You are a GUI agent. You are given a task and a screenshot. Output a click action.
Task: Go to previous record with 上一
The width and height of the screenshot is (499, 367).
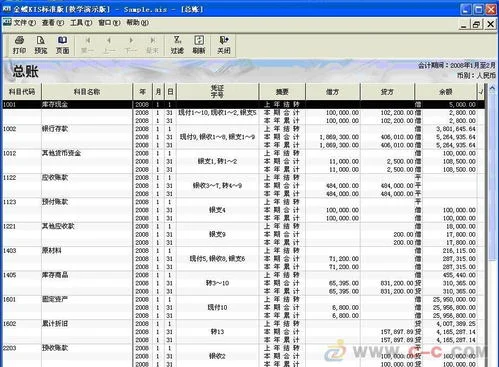109,45
